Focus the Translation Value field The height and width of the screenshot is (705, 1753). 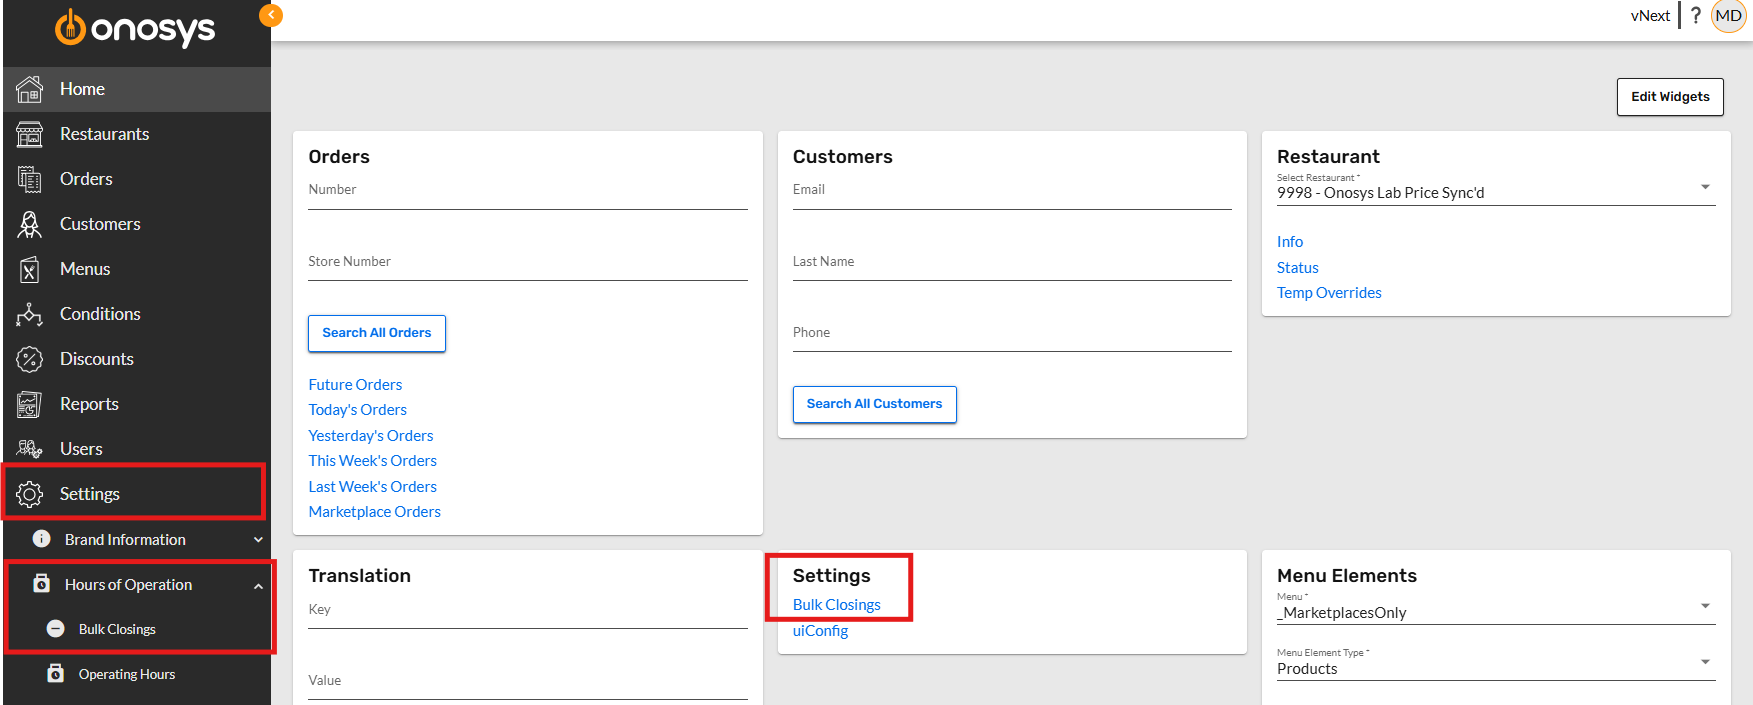point(528,684)
